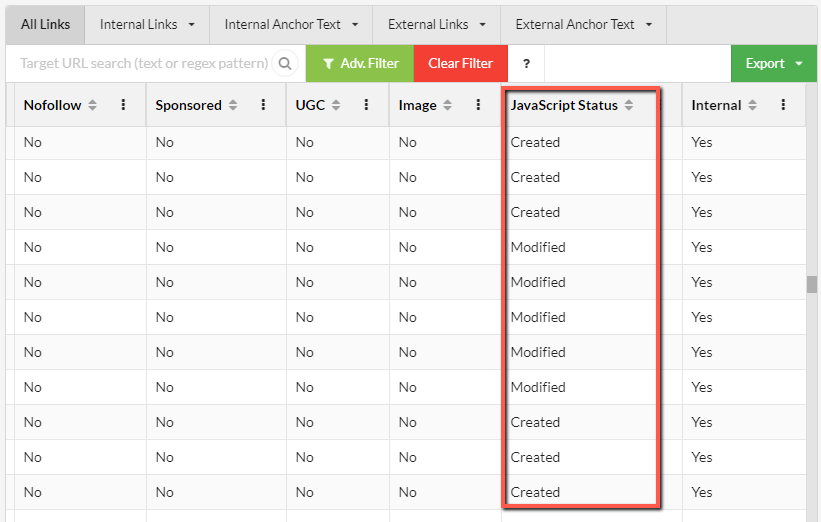Screen dimensions: 821x522
Task: Open Sponsored column options menu
Action: tap(263, 105)
